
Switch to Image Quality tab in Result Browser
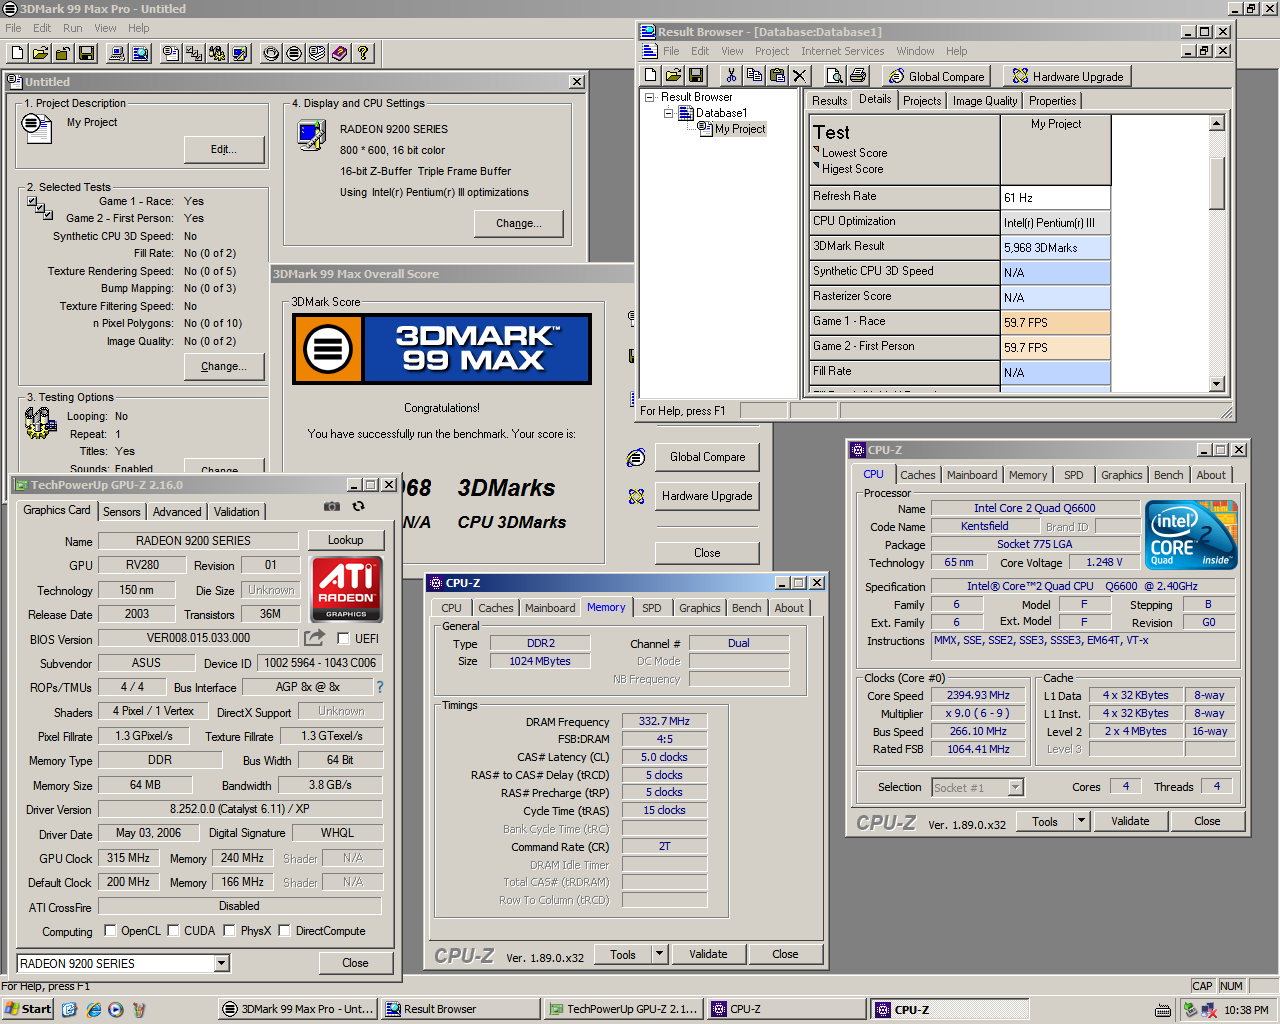tap(985, 101)
